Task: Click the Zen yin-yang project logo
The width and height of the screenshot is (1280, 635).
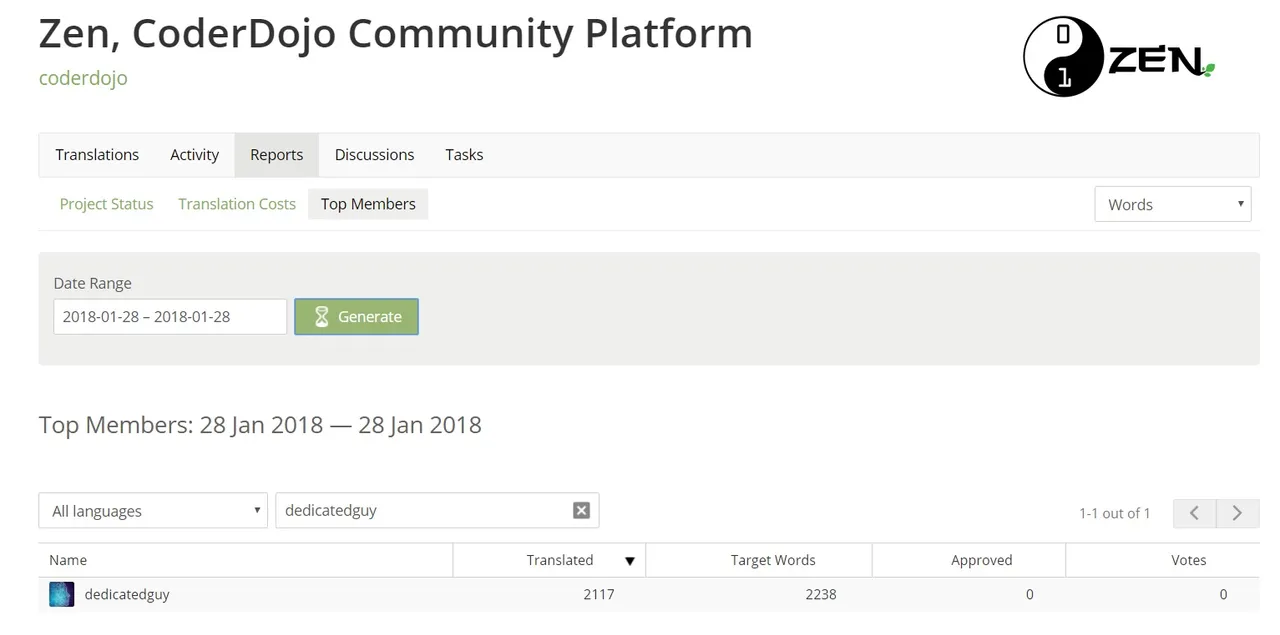Action: pos(1118,57)
